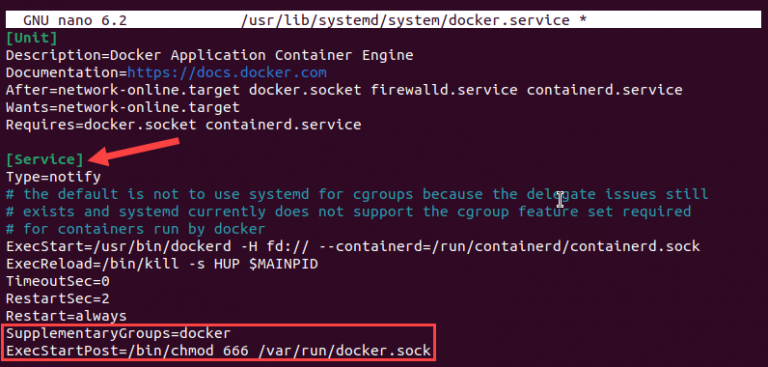
Task: Click the After=network-online.target line
Action: coord(344,90)
